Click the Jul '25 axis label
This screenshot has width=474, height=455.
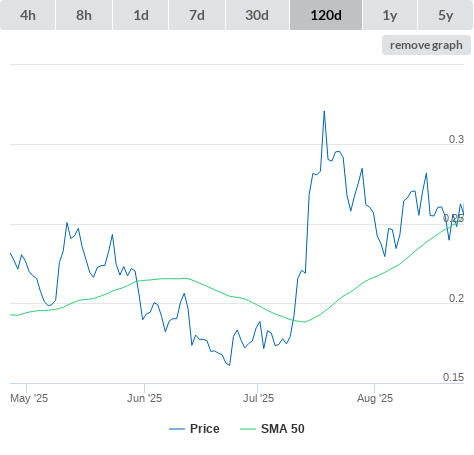point(258,398)
